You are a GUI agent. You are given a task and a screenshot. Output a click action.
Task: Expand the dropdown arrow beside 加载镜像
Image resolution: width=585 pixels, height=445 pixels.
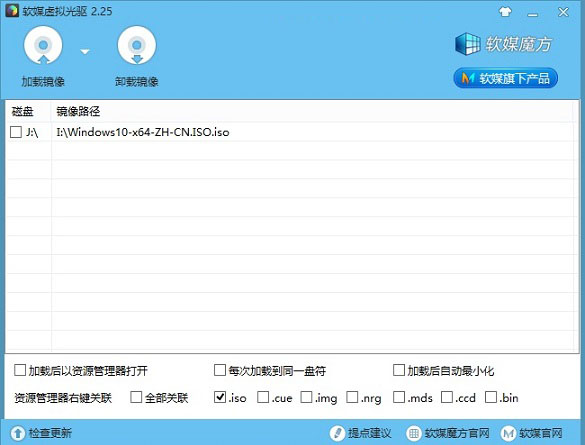[85, 51]
